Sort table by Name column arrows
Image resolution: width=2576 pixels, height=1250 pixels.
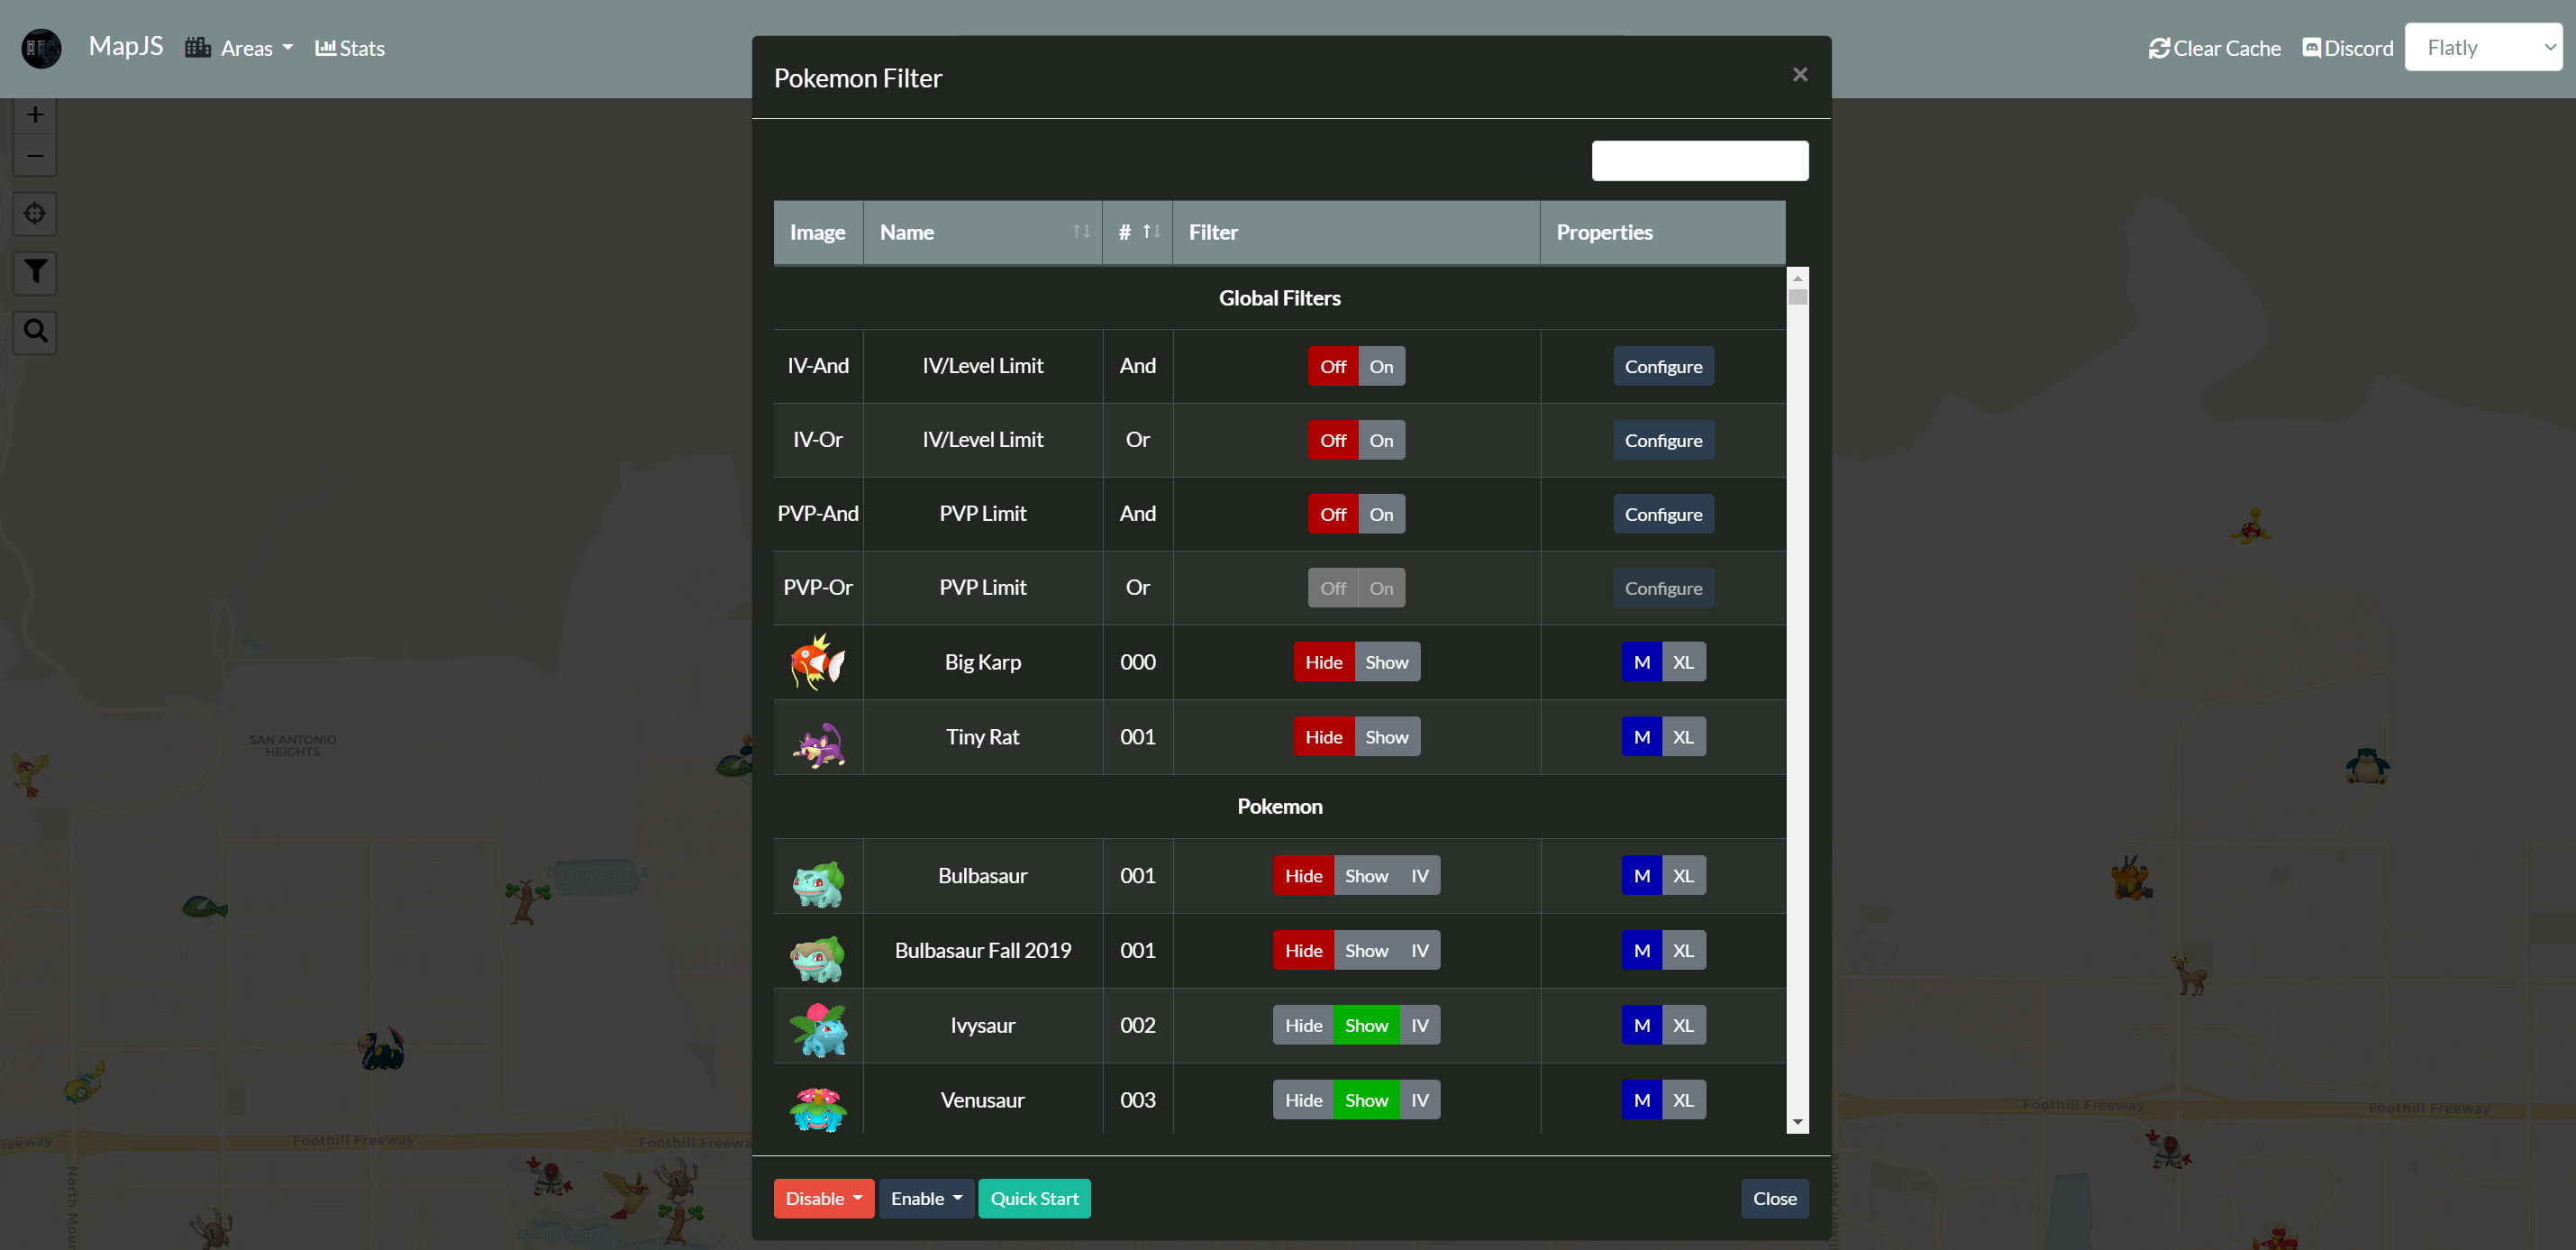(1081, 232)
